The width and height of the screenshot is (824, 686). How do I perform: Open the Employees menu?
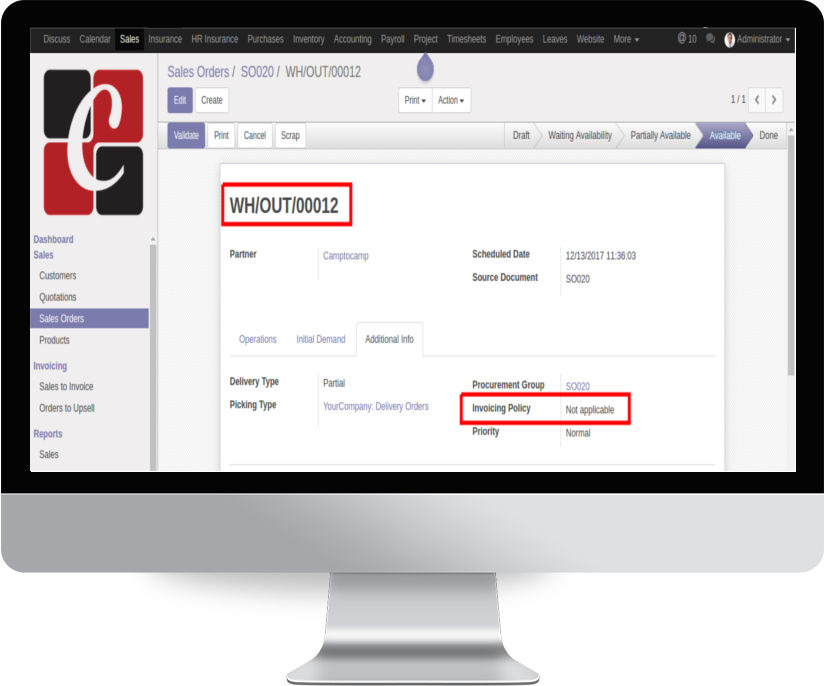point(514,39)
